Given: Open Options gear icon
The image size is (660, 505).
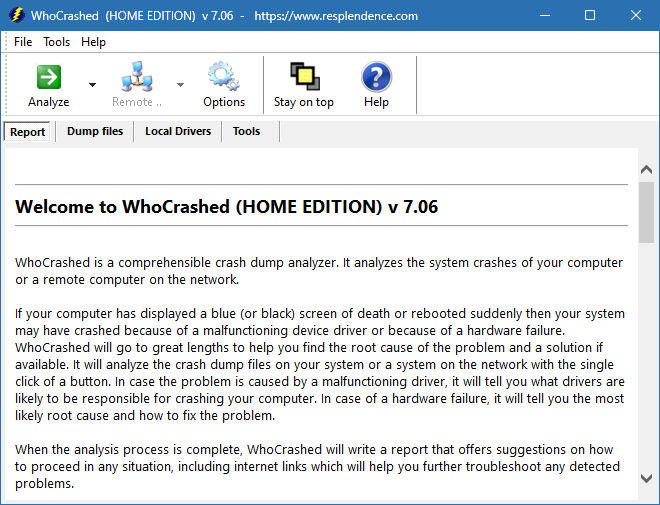Looking at the screenshot, I should 224,77.
